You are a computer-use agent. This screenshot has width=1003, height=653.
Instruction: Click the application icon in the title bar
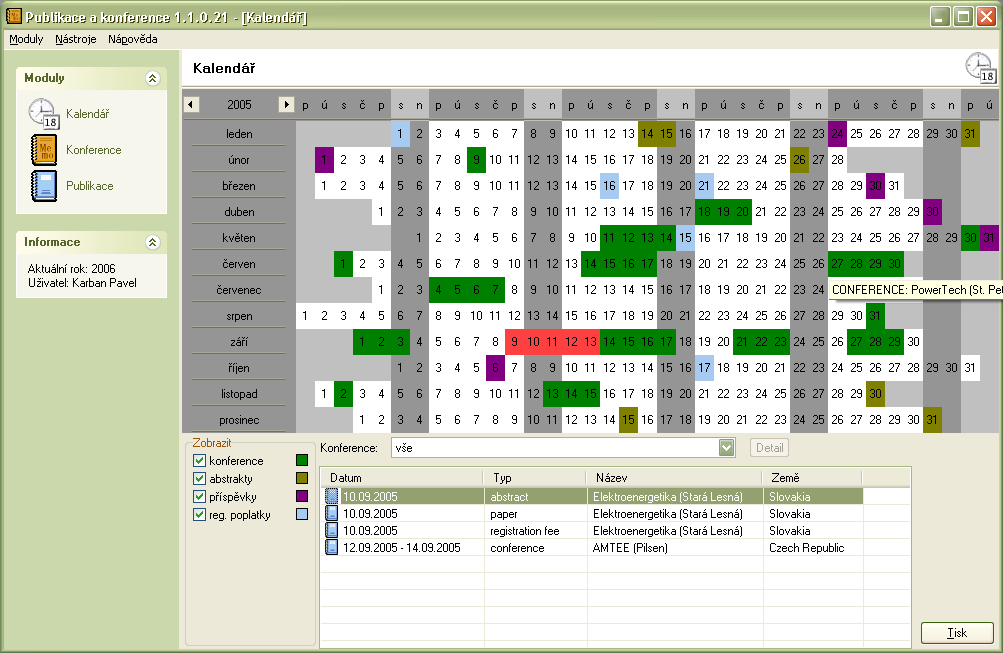(13, 16)
